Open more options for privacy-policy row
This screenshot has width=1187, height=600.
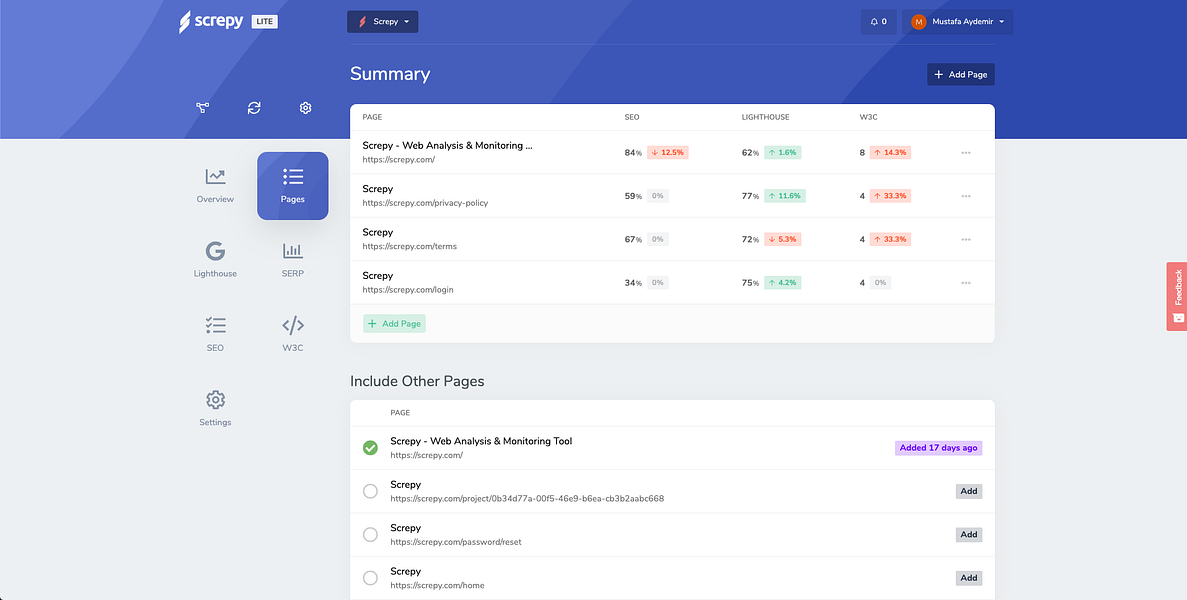tap(966, 196)
